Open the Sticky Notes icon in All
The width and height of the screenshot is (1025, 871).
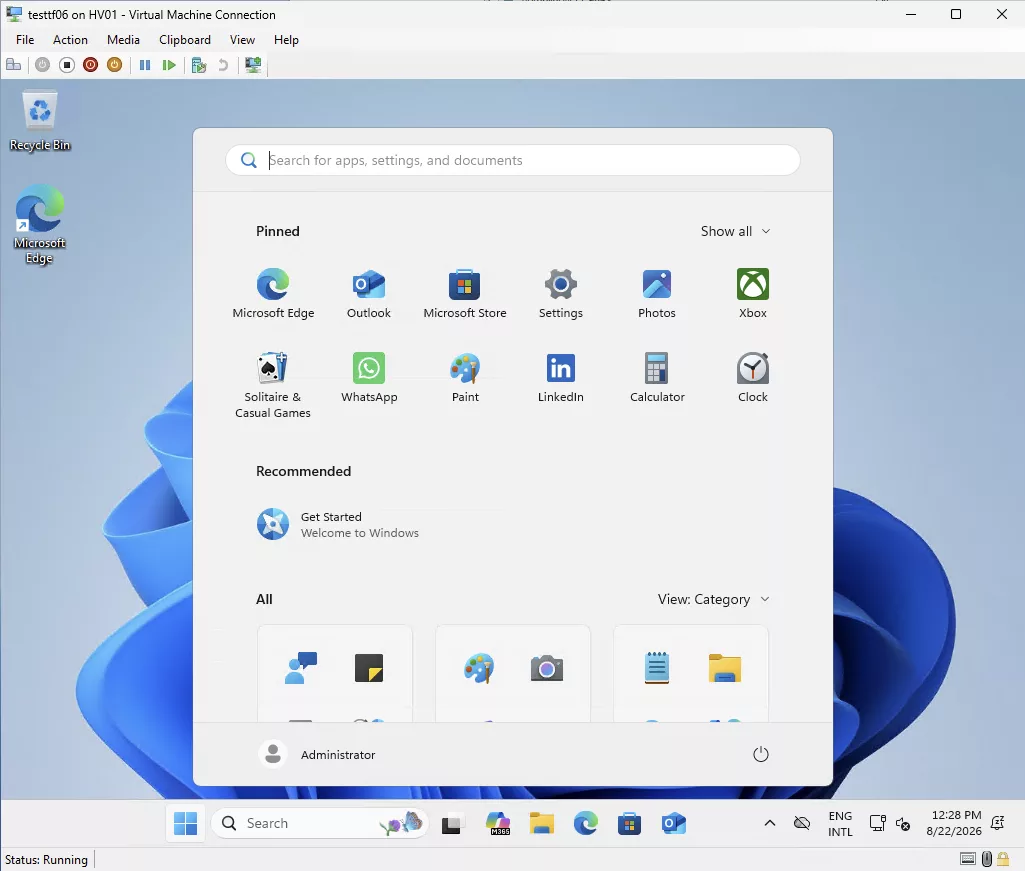tap(369, 668)
